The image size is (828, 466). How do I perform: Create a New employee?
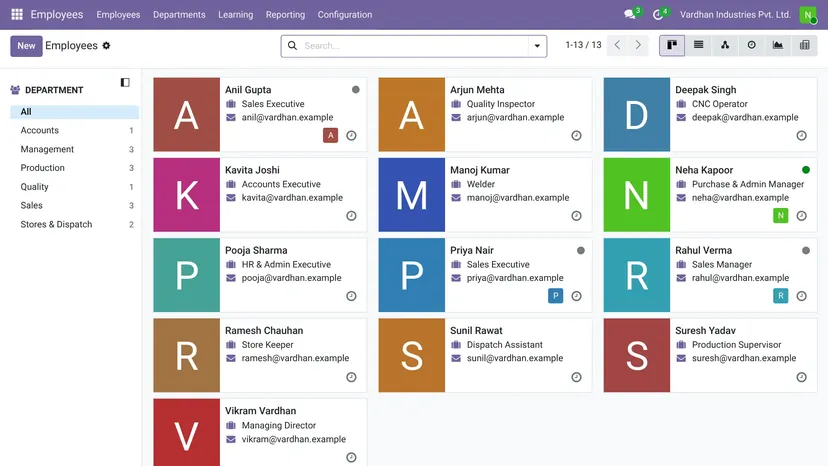coord(26,45)
